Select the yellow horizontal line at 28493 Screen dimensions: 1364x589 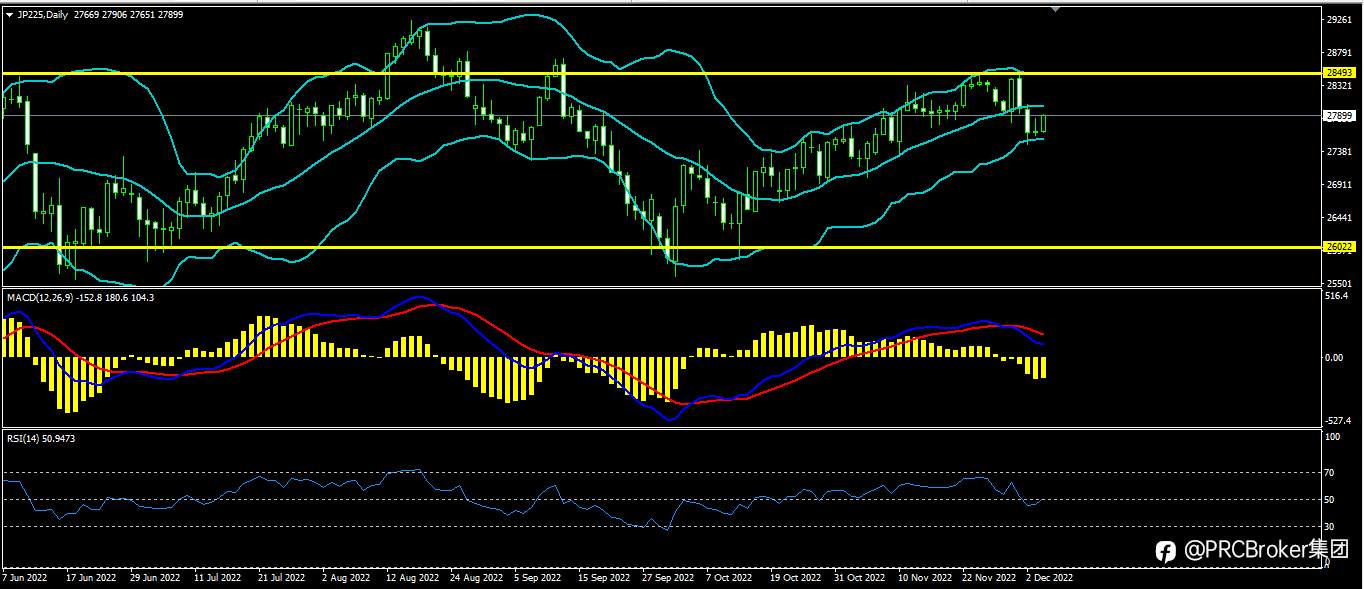pos(661,73)
